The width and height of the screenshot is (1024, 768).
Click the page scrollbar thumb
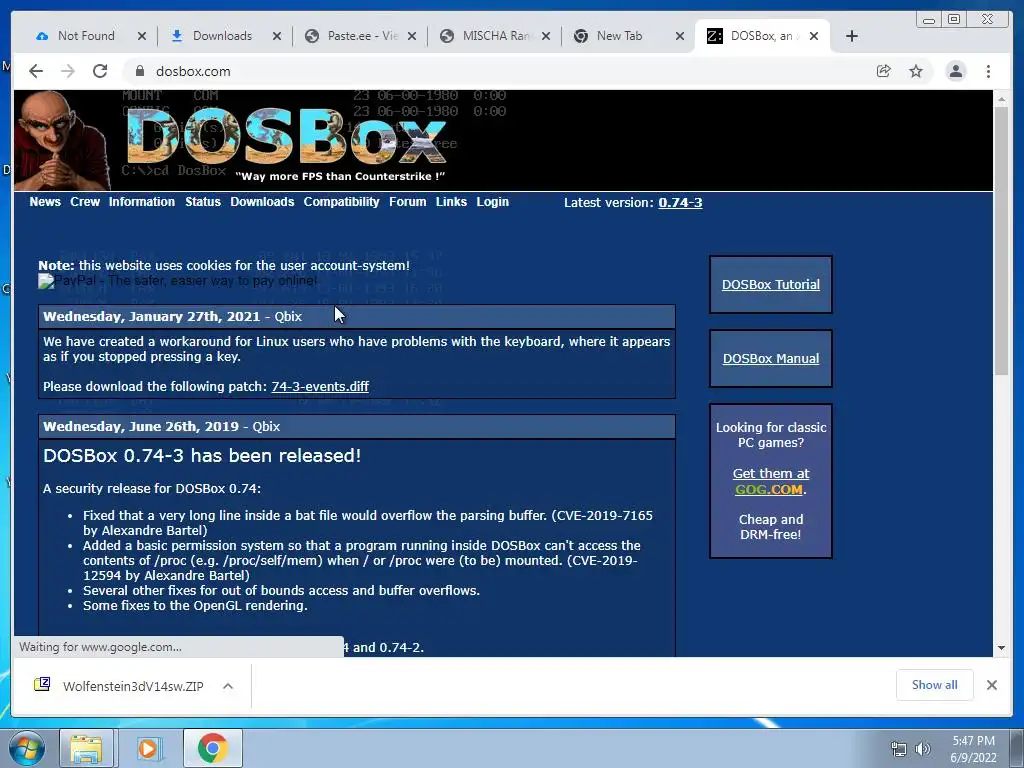click(1001, 240)
